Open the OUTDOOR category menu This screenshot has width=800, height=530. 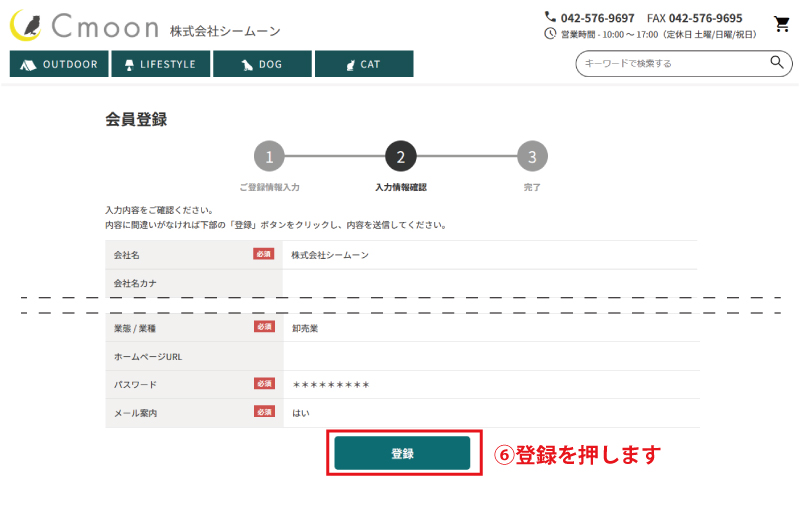tap(59, 64)
